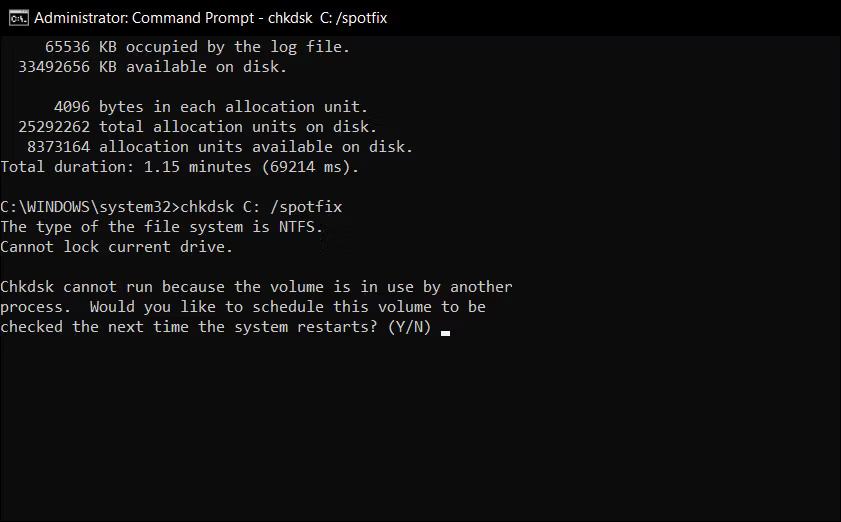The height and width of the screenshot is (522, 841).
Task: Click the '25292262 total allocation units' line
Action: coord(198,127)
